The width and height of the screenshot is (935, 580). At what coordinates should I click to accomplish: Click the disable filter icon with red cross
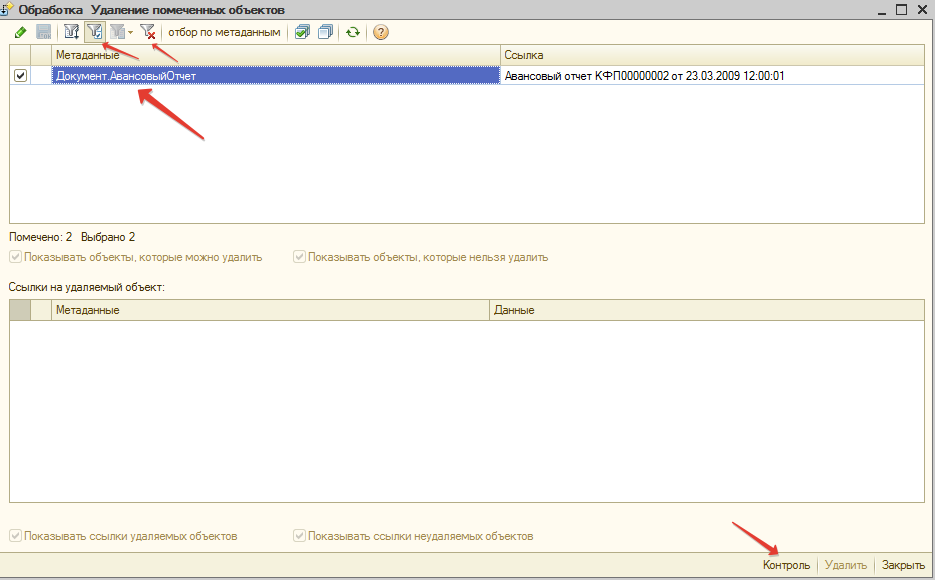tap(148, 32)
